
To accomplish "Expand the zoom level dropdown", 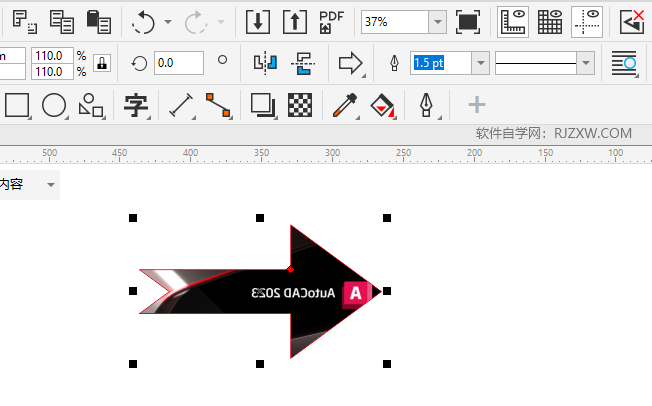I will tap(437, 22).
